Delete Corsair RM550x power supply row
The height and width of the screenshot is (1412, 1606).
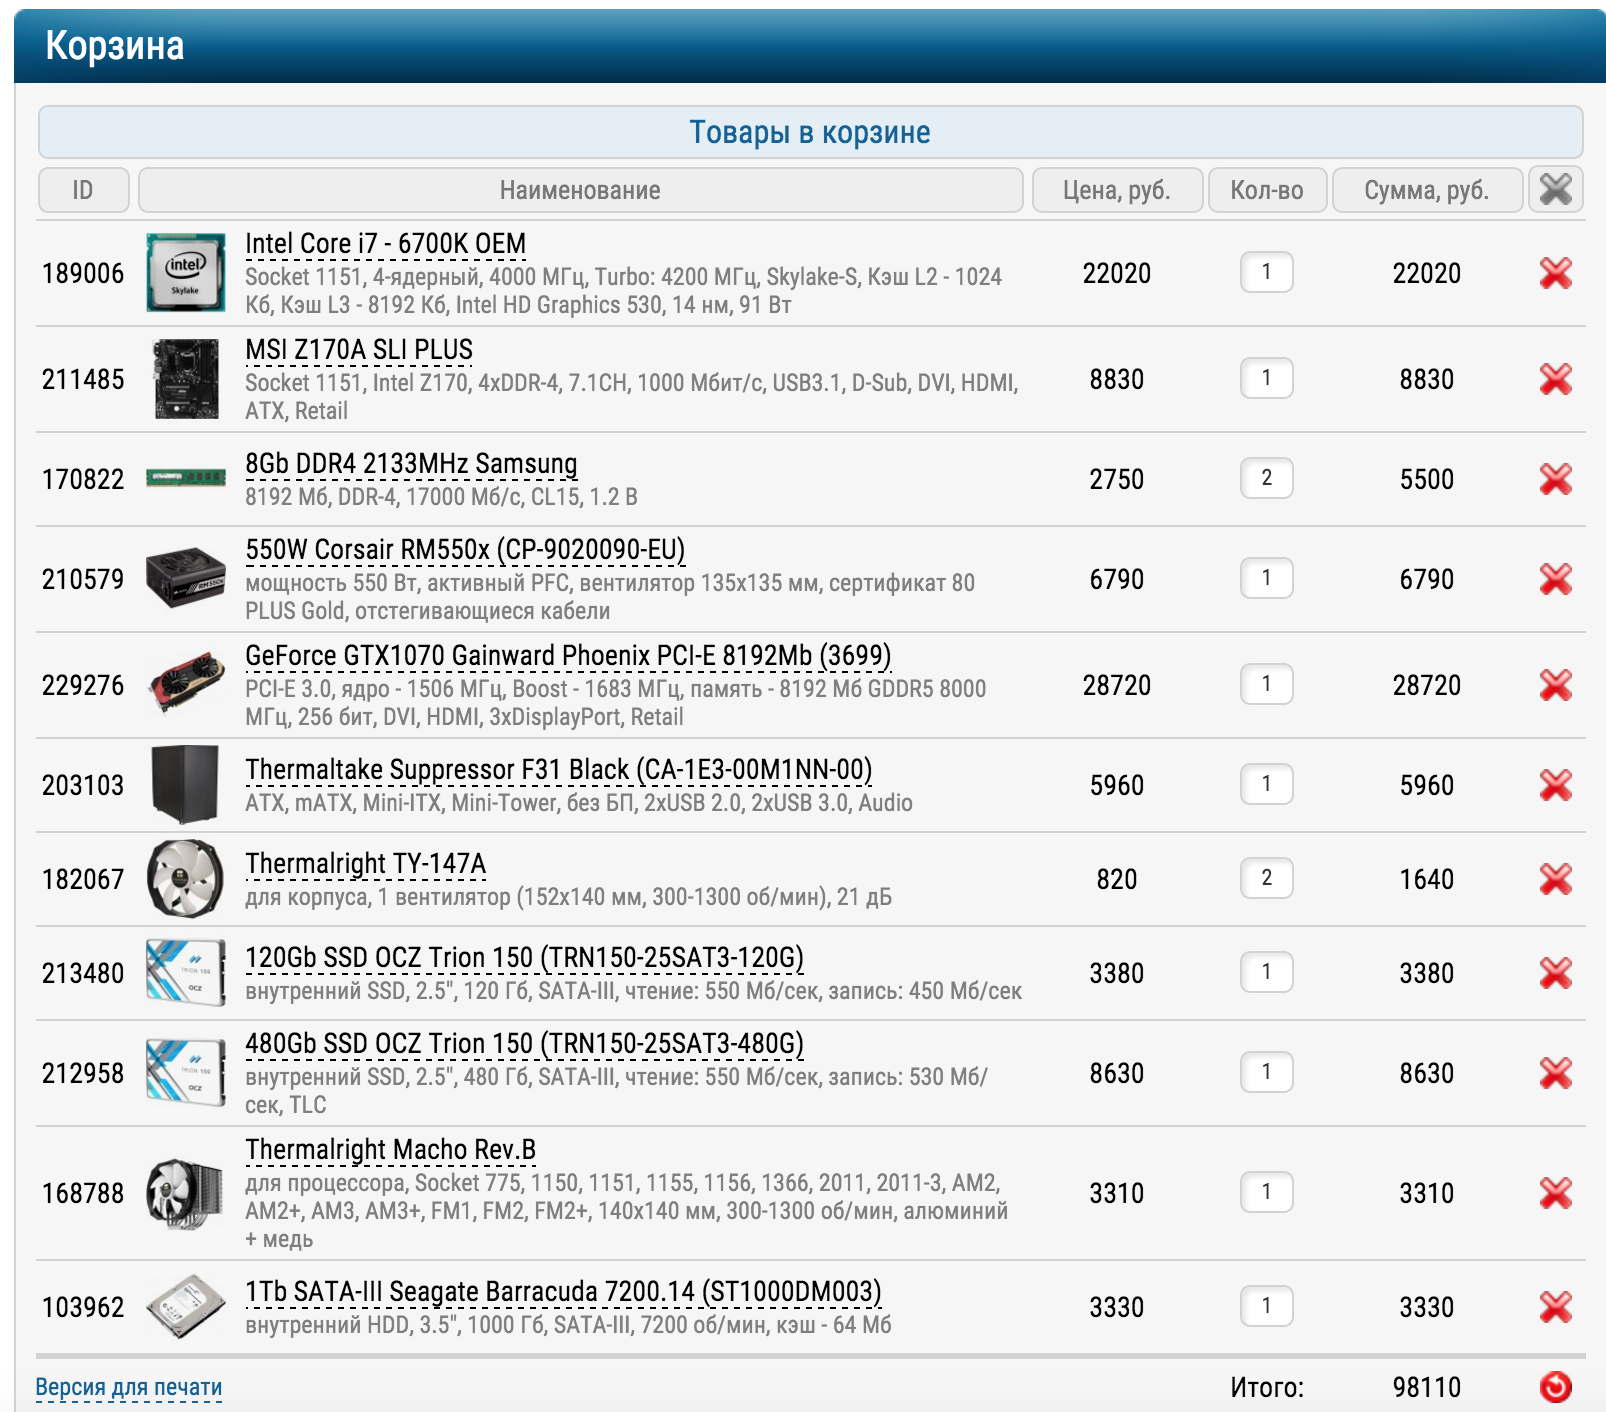tap(1555, 579)
